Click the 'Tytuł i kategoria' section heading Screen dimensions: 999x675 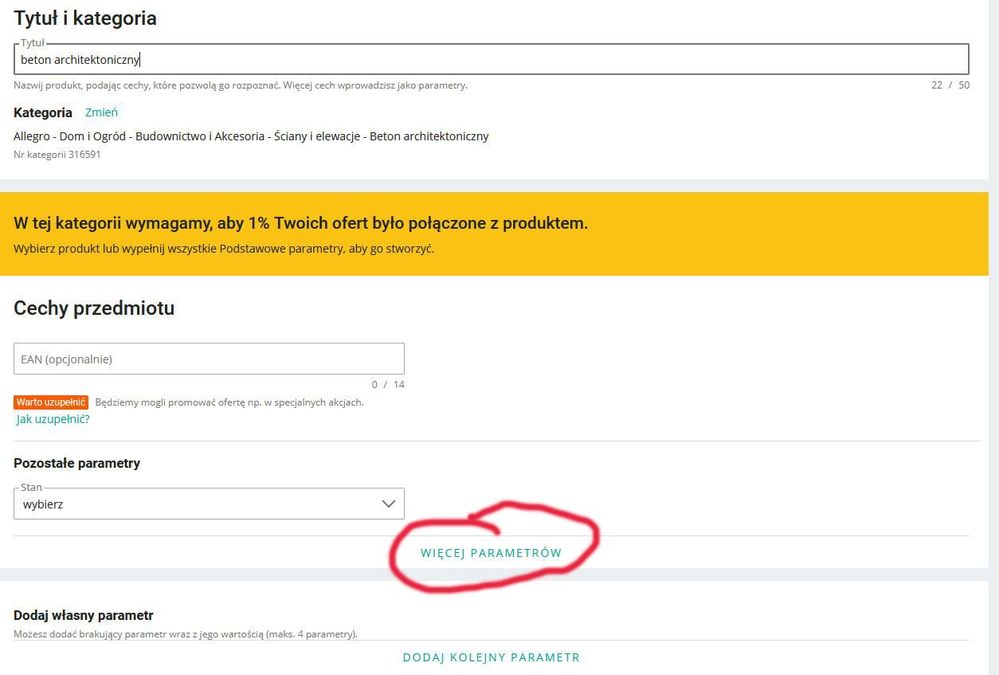pyautogui.click(x=85, y=18)
